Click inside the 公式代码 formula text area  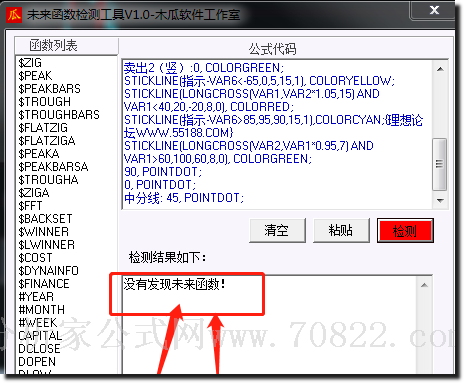[277, 134]
